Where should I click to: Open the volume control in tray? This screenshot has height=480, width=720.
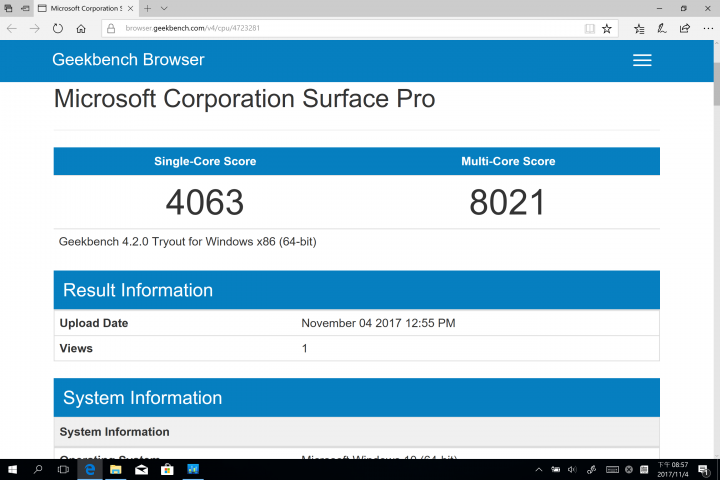572,469
